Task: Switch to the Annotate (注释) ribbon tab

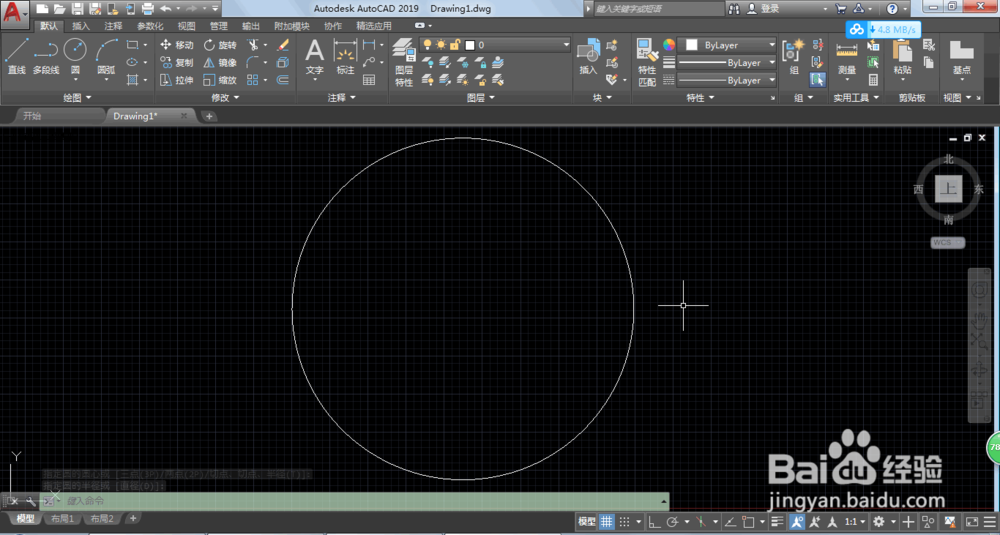Action: point(114,26)
